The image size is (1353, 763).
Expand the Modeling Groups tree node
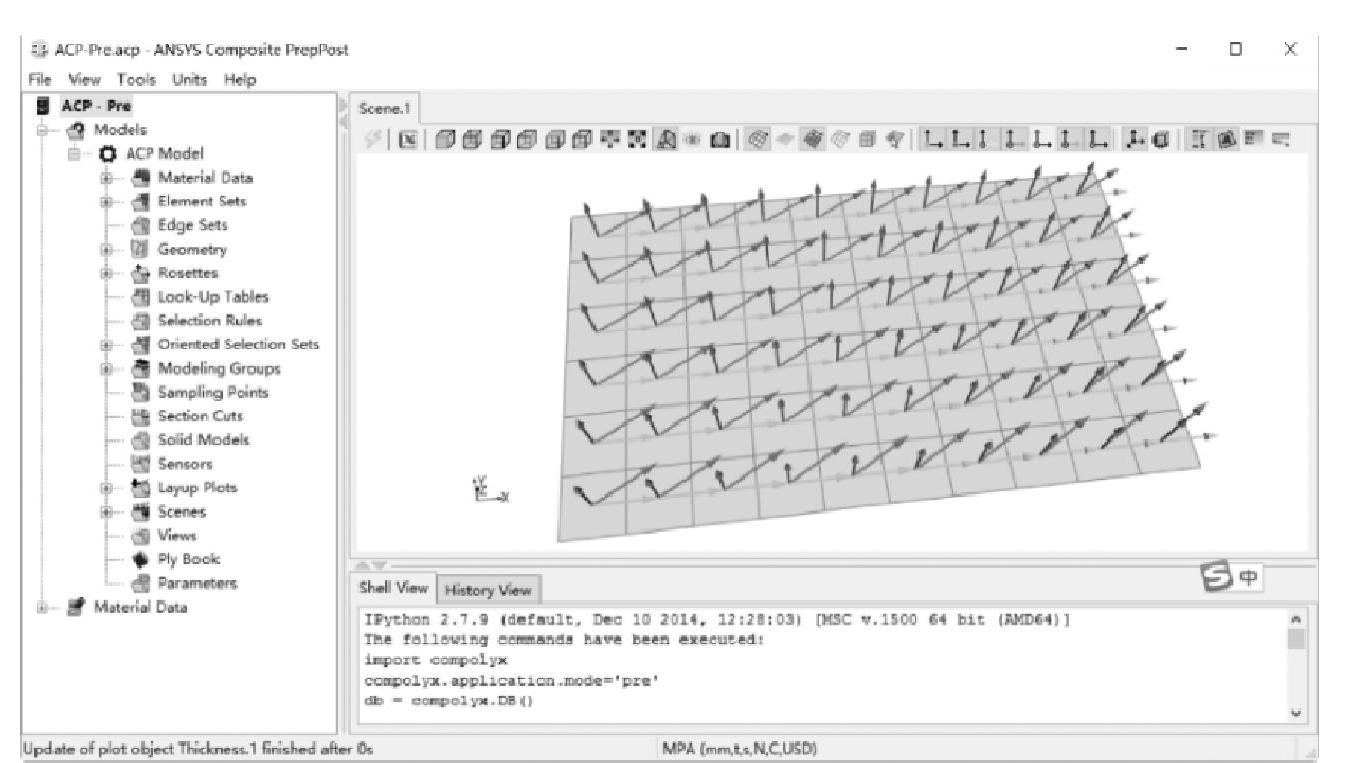pos(107,369)
